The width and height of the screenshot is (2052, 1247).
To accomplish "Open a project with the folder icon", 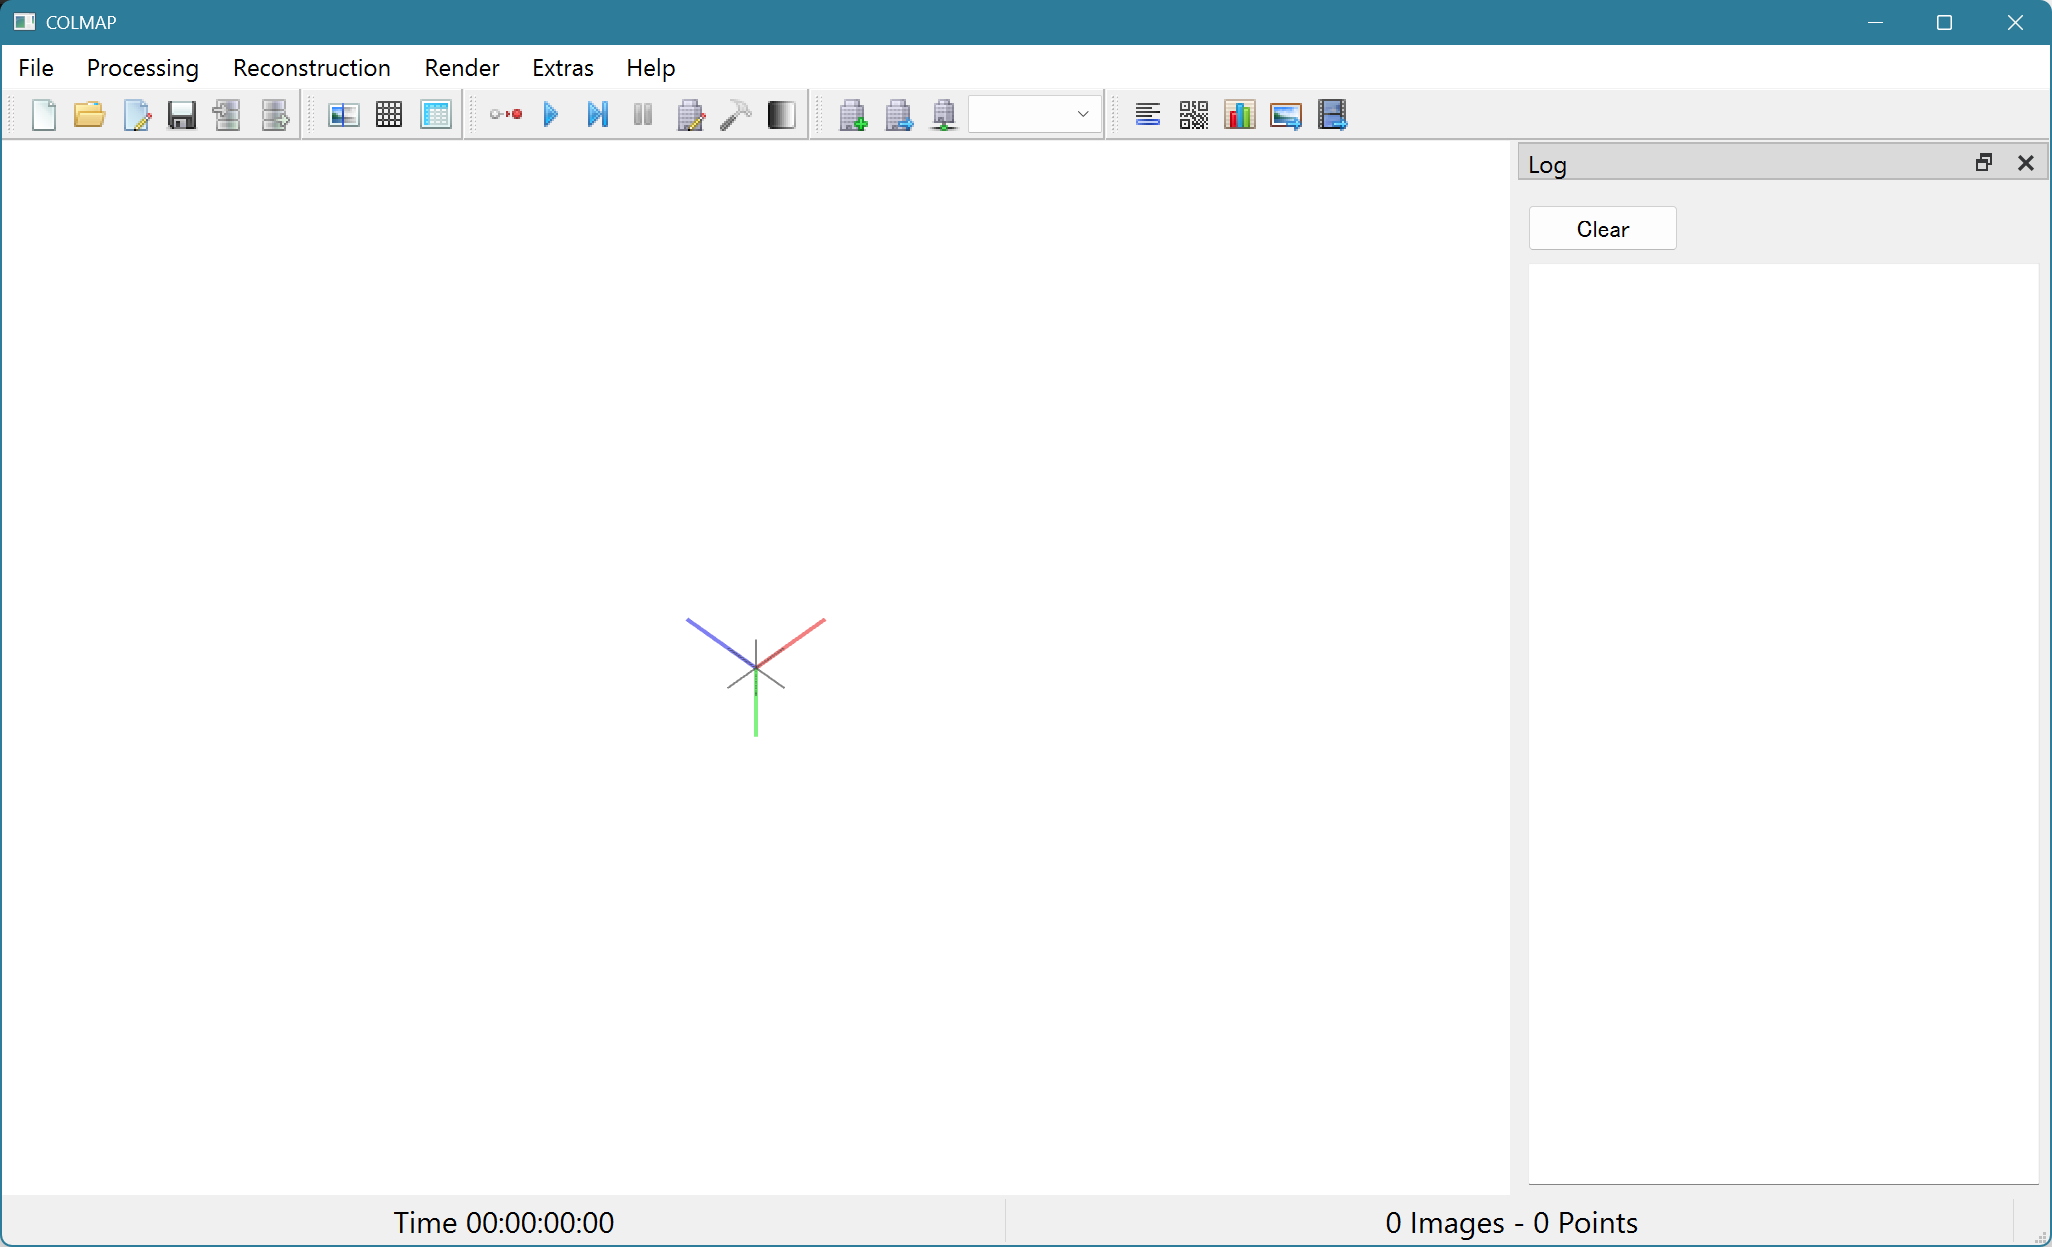I will tap(90, 115).
